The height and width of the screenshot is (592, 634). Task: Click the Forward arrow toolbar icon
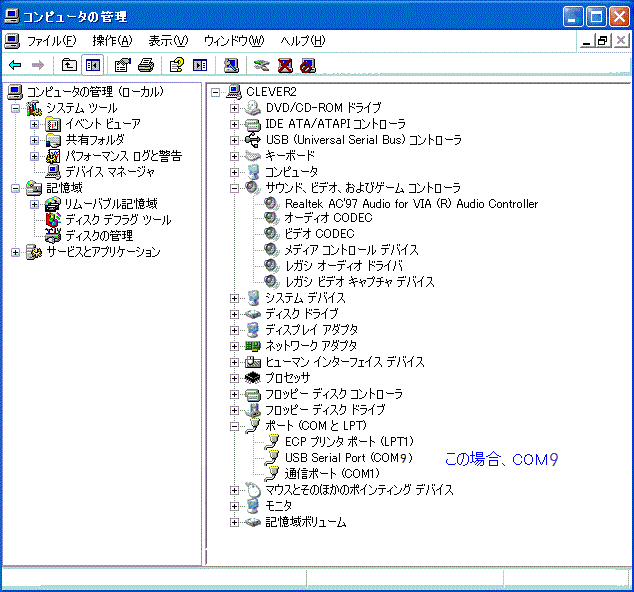[38, 65]
